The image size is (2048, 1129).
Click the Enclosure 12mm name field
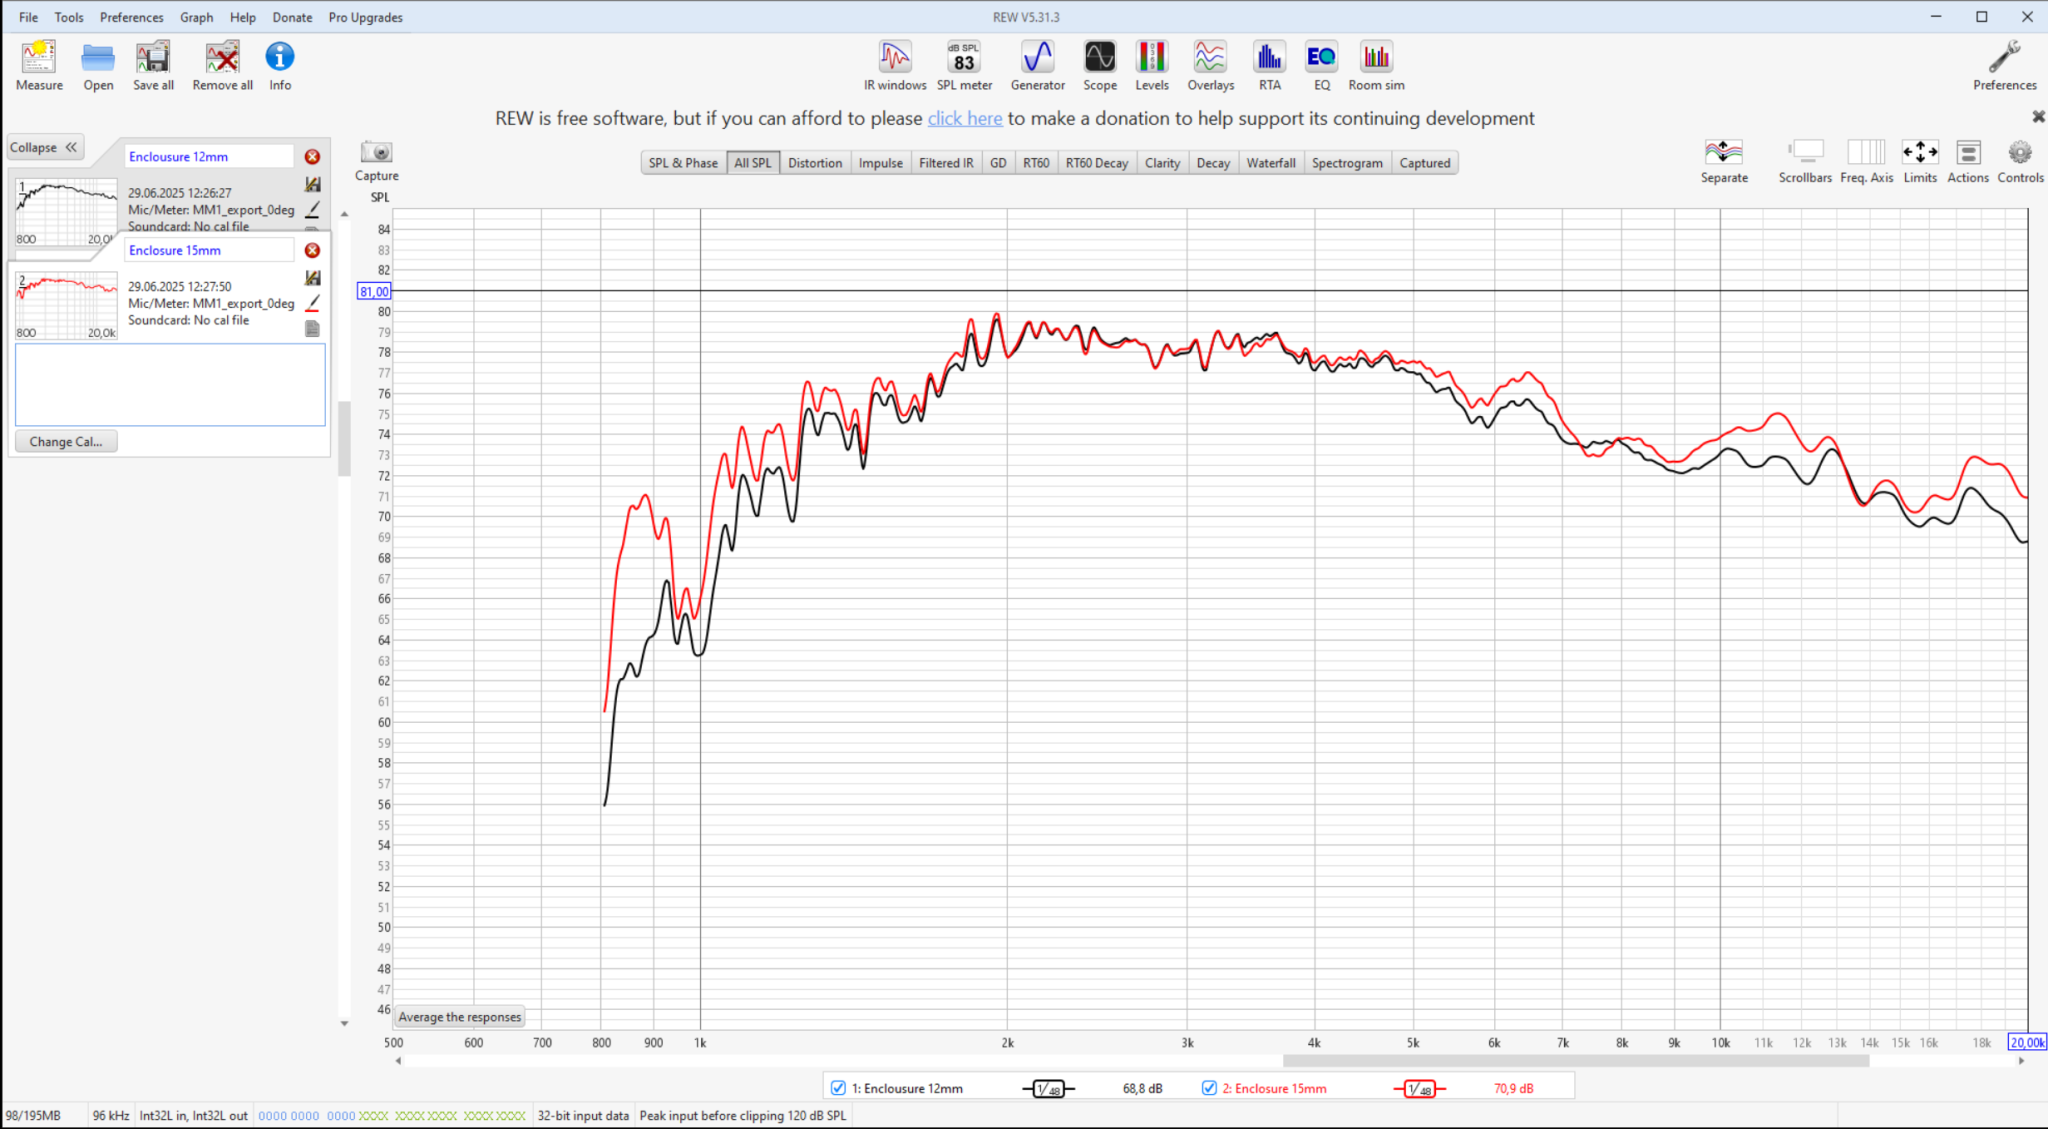[x=209, y=157]
